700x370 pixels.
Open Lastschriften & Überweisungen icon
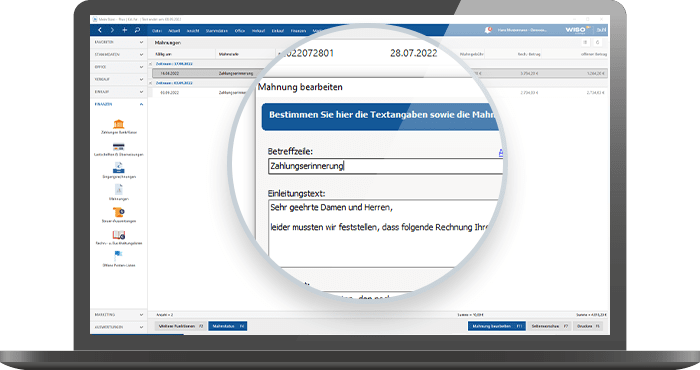(118, 146)
